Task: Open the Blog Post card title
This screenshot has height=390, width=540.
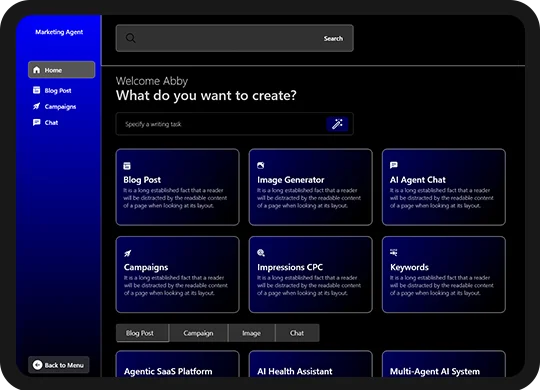Action: [x=142, y=180]
